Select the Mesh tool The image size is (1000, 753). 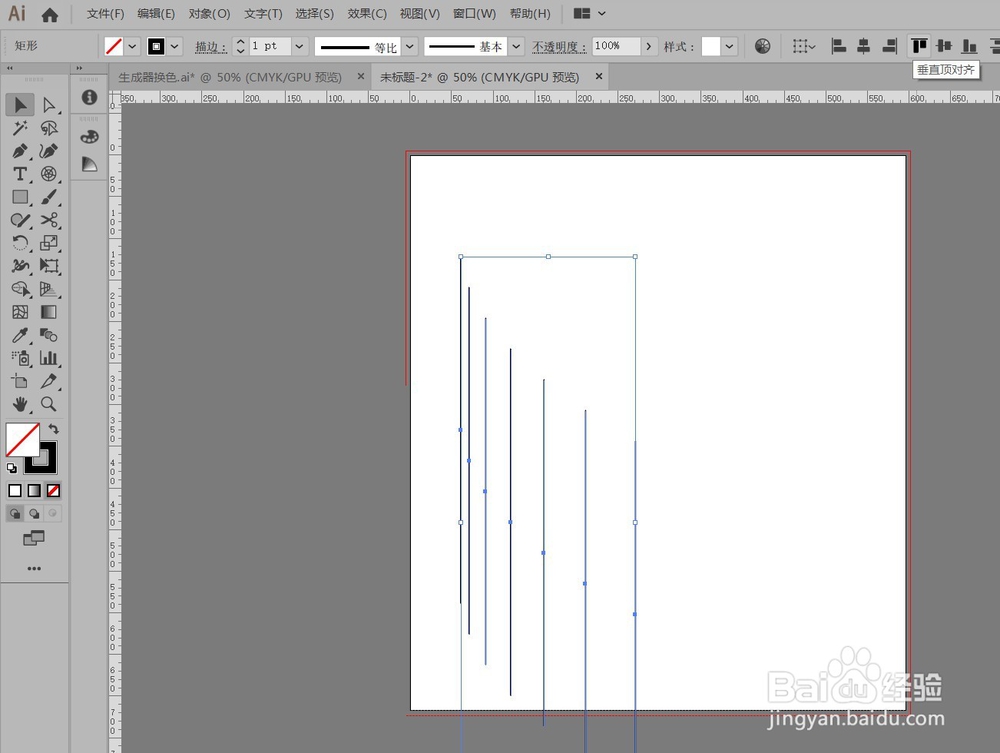click(20, 312)
